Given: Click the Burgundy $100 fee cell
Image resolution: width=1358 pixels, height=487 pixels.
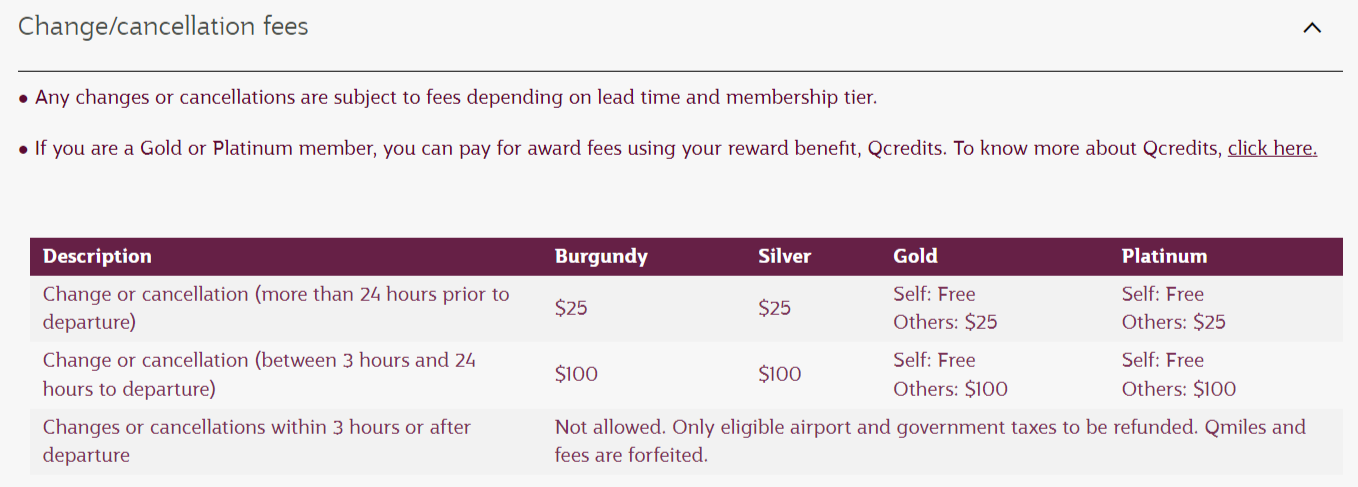Looking at the screenshot, I should (x=576, y=374).
